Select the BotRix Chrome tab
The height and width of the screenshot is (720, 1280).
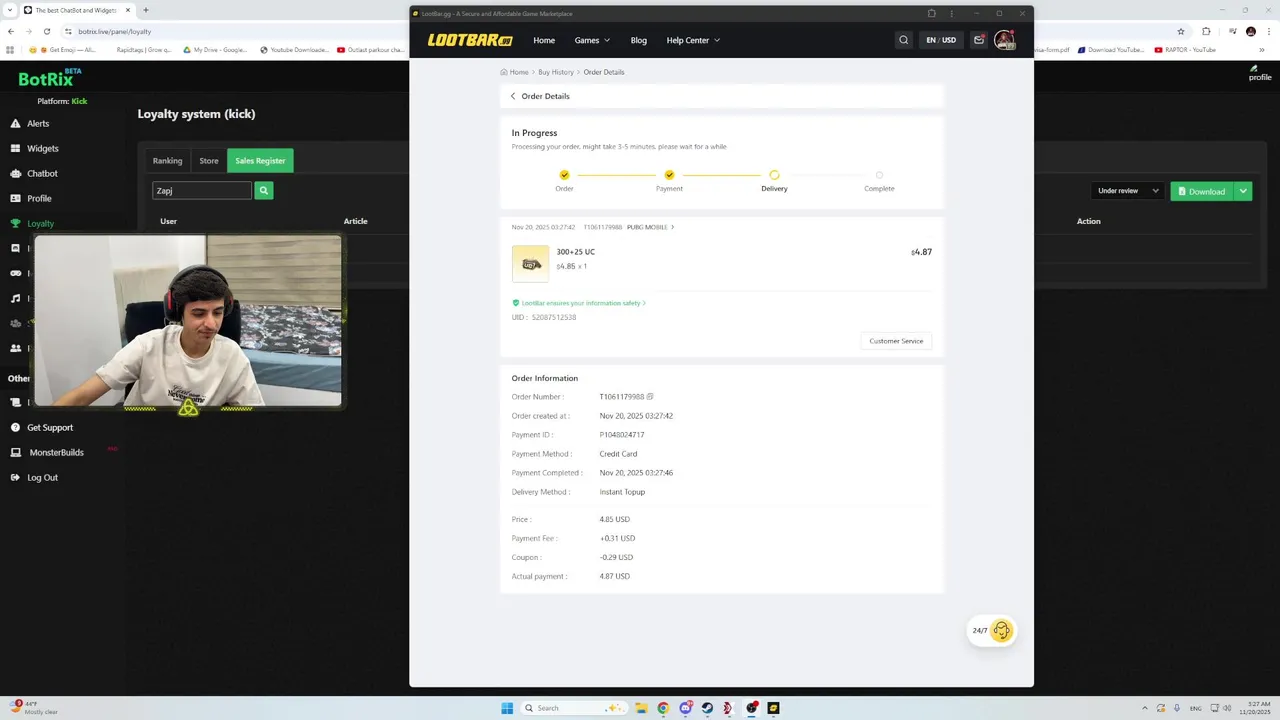(x=77, y=10)
